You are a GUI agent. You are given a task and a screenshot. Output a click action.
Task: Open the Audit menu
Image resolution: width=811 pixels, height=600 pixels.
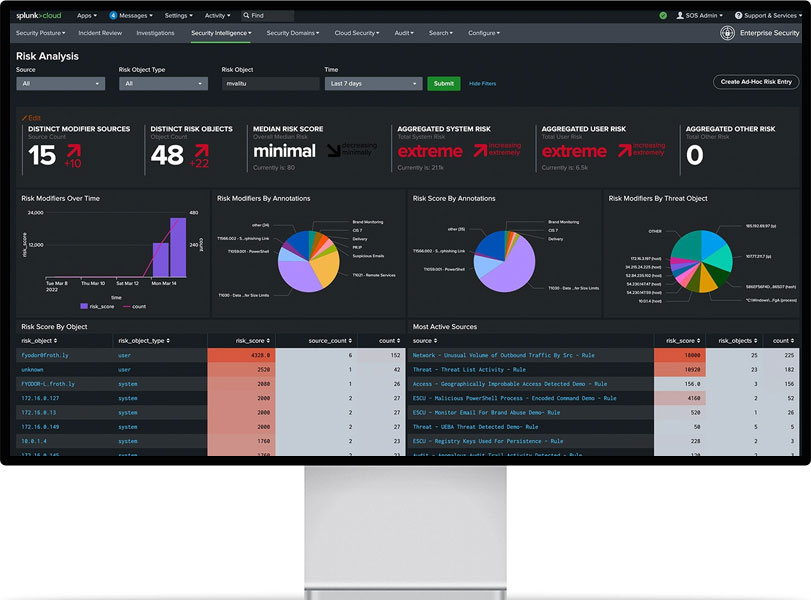404,33
